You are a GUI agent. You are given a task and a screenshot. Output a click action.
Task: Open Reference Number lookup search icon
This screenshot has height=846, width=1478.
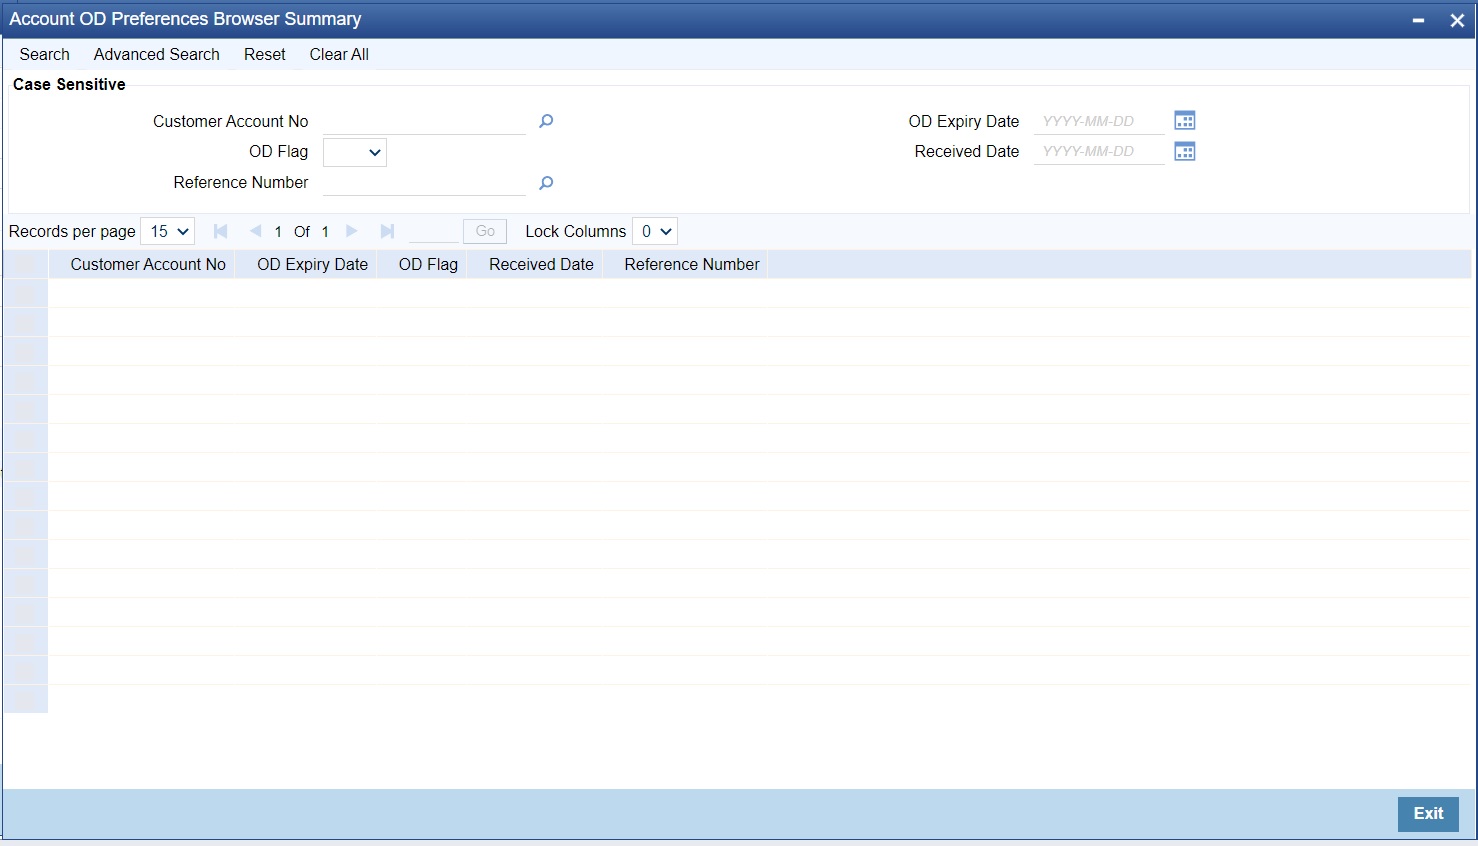point(546,183)
